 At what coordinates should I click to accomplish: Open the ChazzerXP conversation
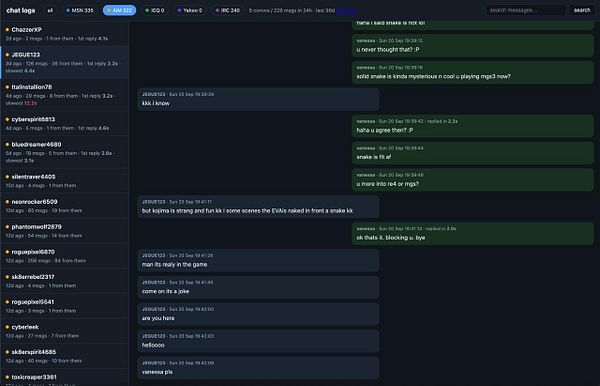point(64,34)
